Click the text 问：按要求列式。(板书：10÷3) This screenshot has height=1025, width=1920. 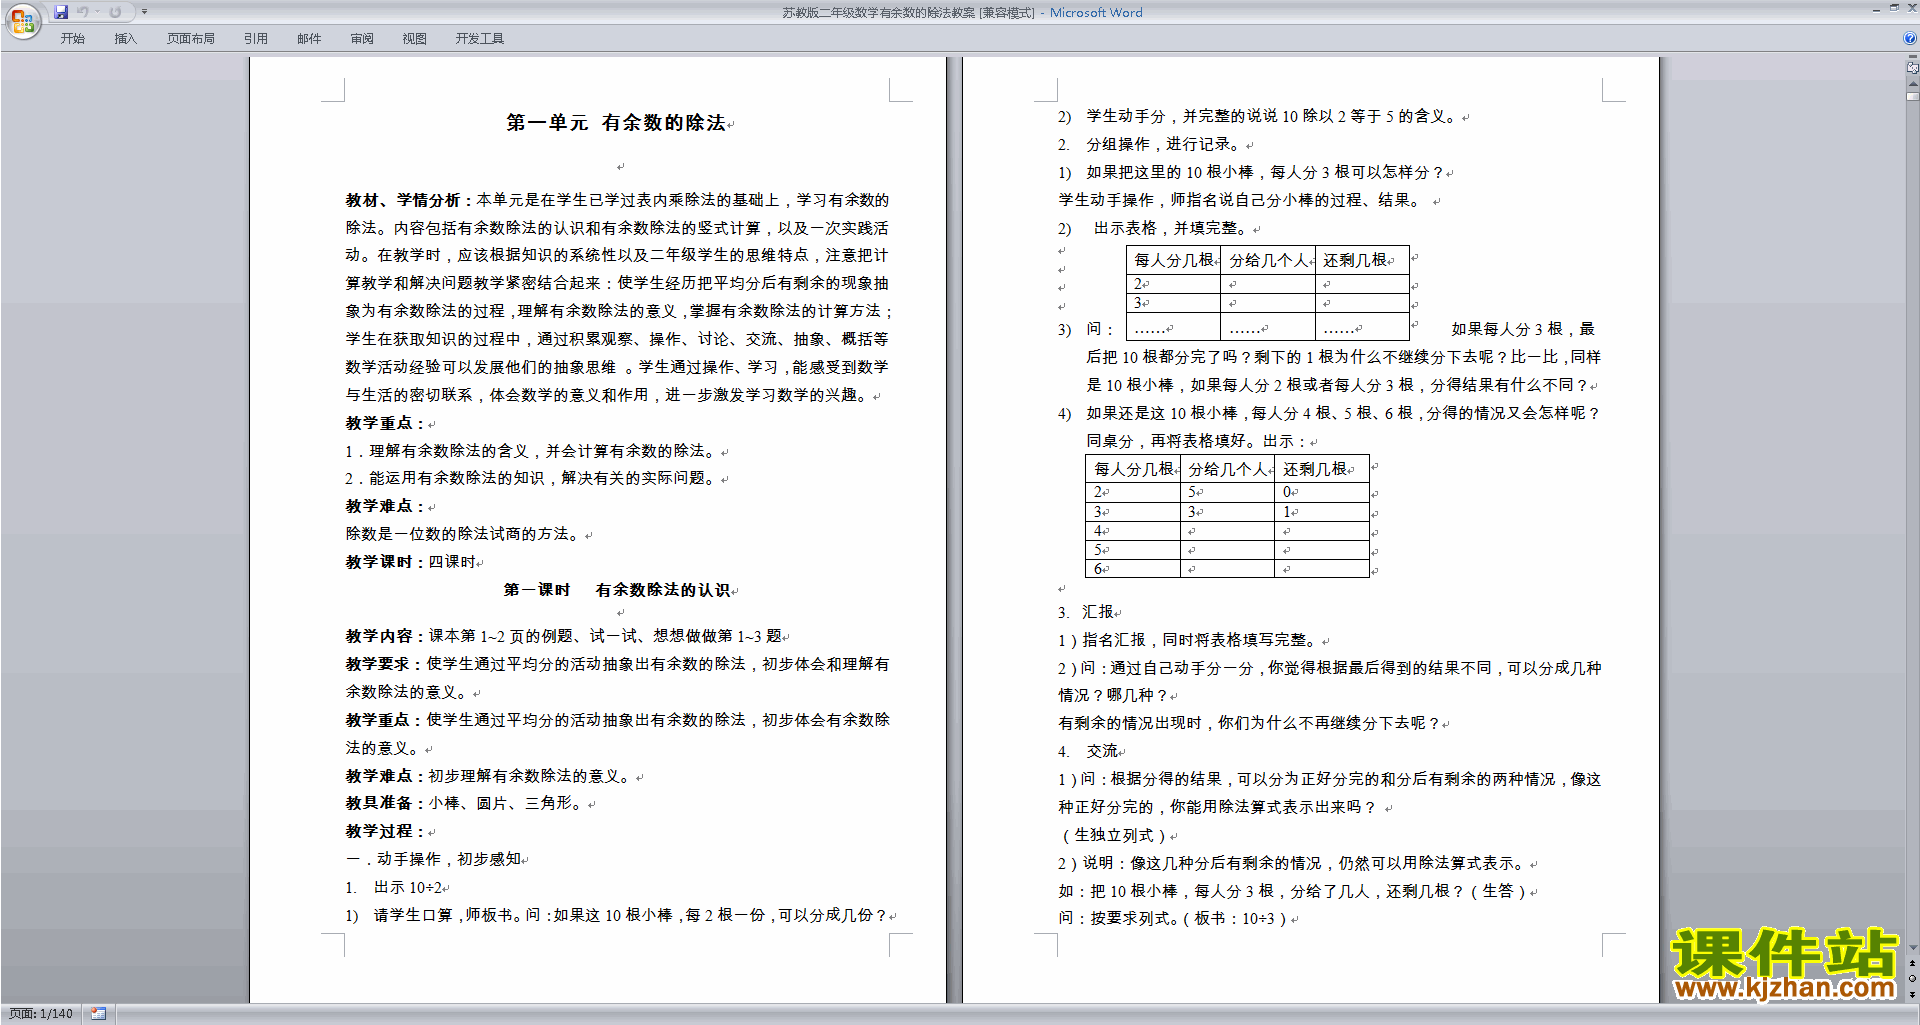point(1173,919)
